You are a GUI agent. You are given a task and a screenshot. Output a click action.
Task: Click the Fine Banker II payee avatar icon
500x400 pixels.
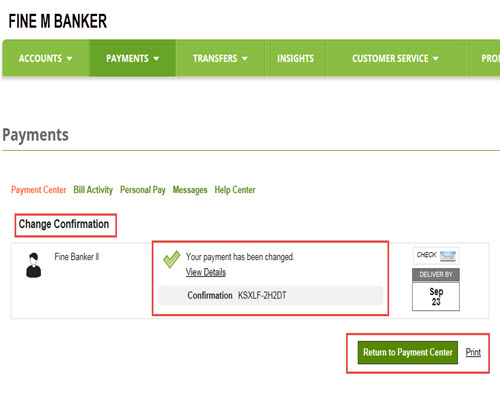point(33,265)
